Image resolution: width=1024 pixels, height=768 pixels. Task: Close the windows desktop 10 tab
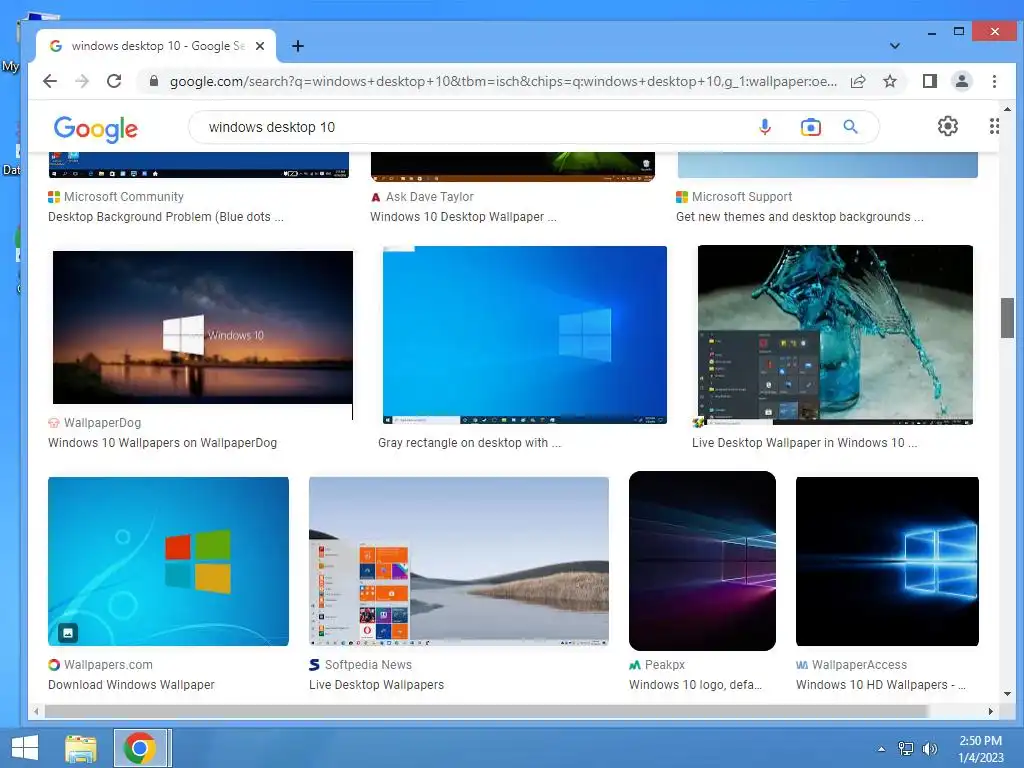(x=260, y=46)
